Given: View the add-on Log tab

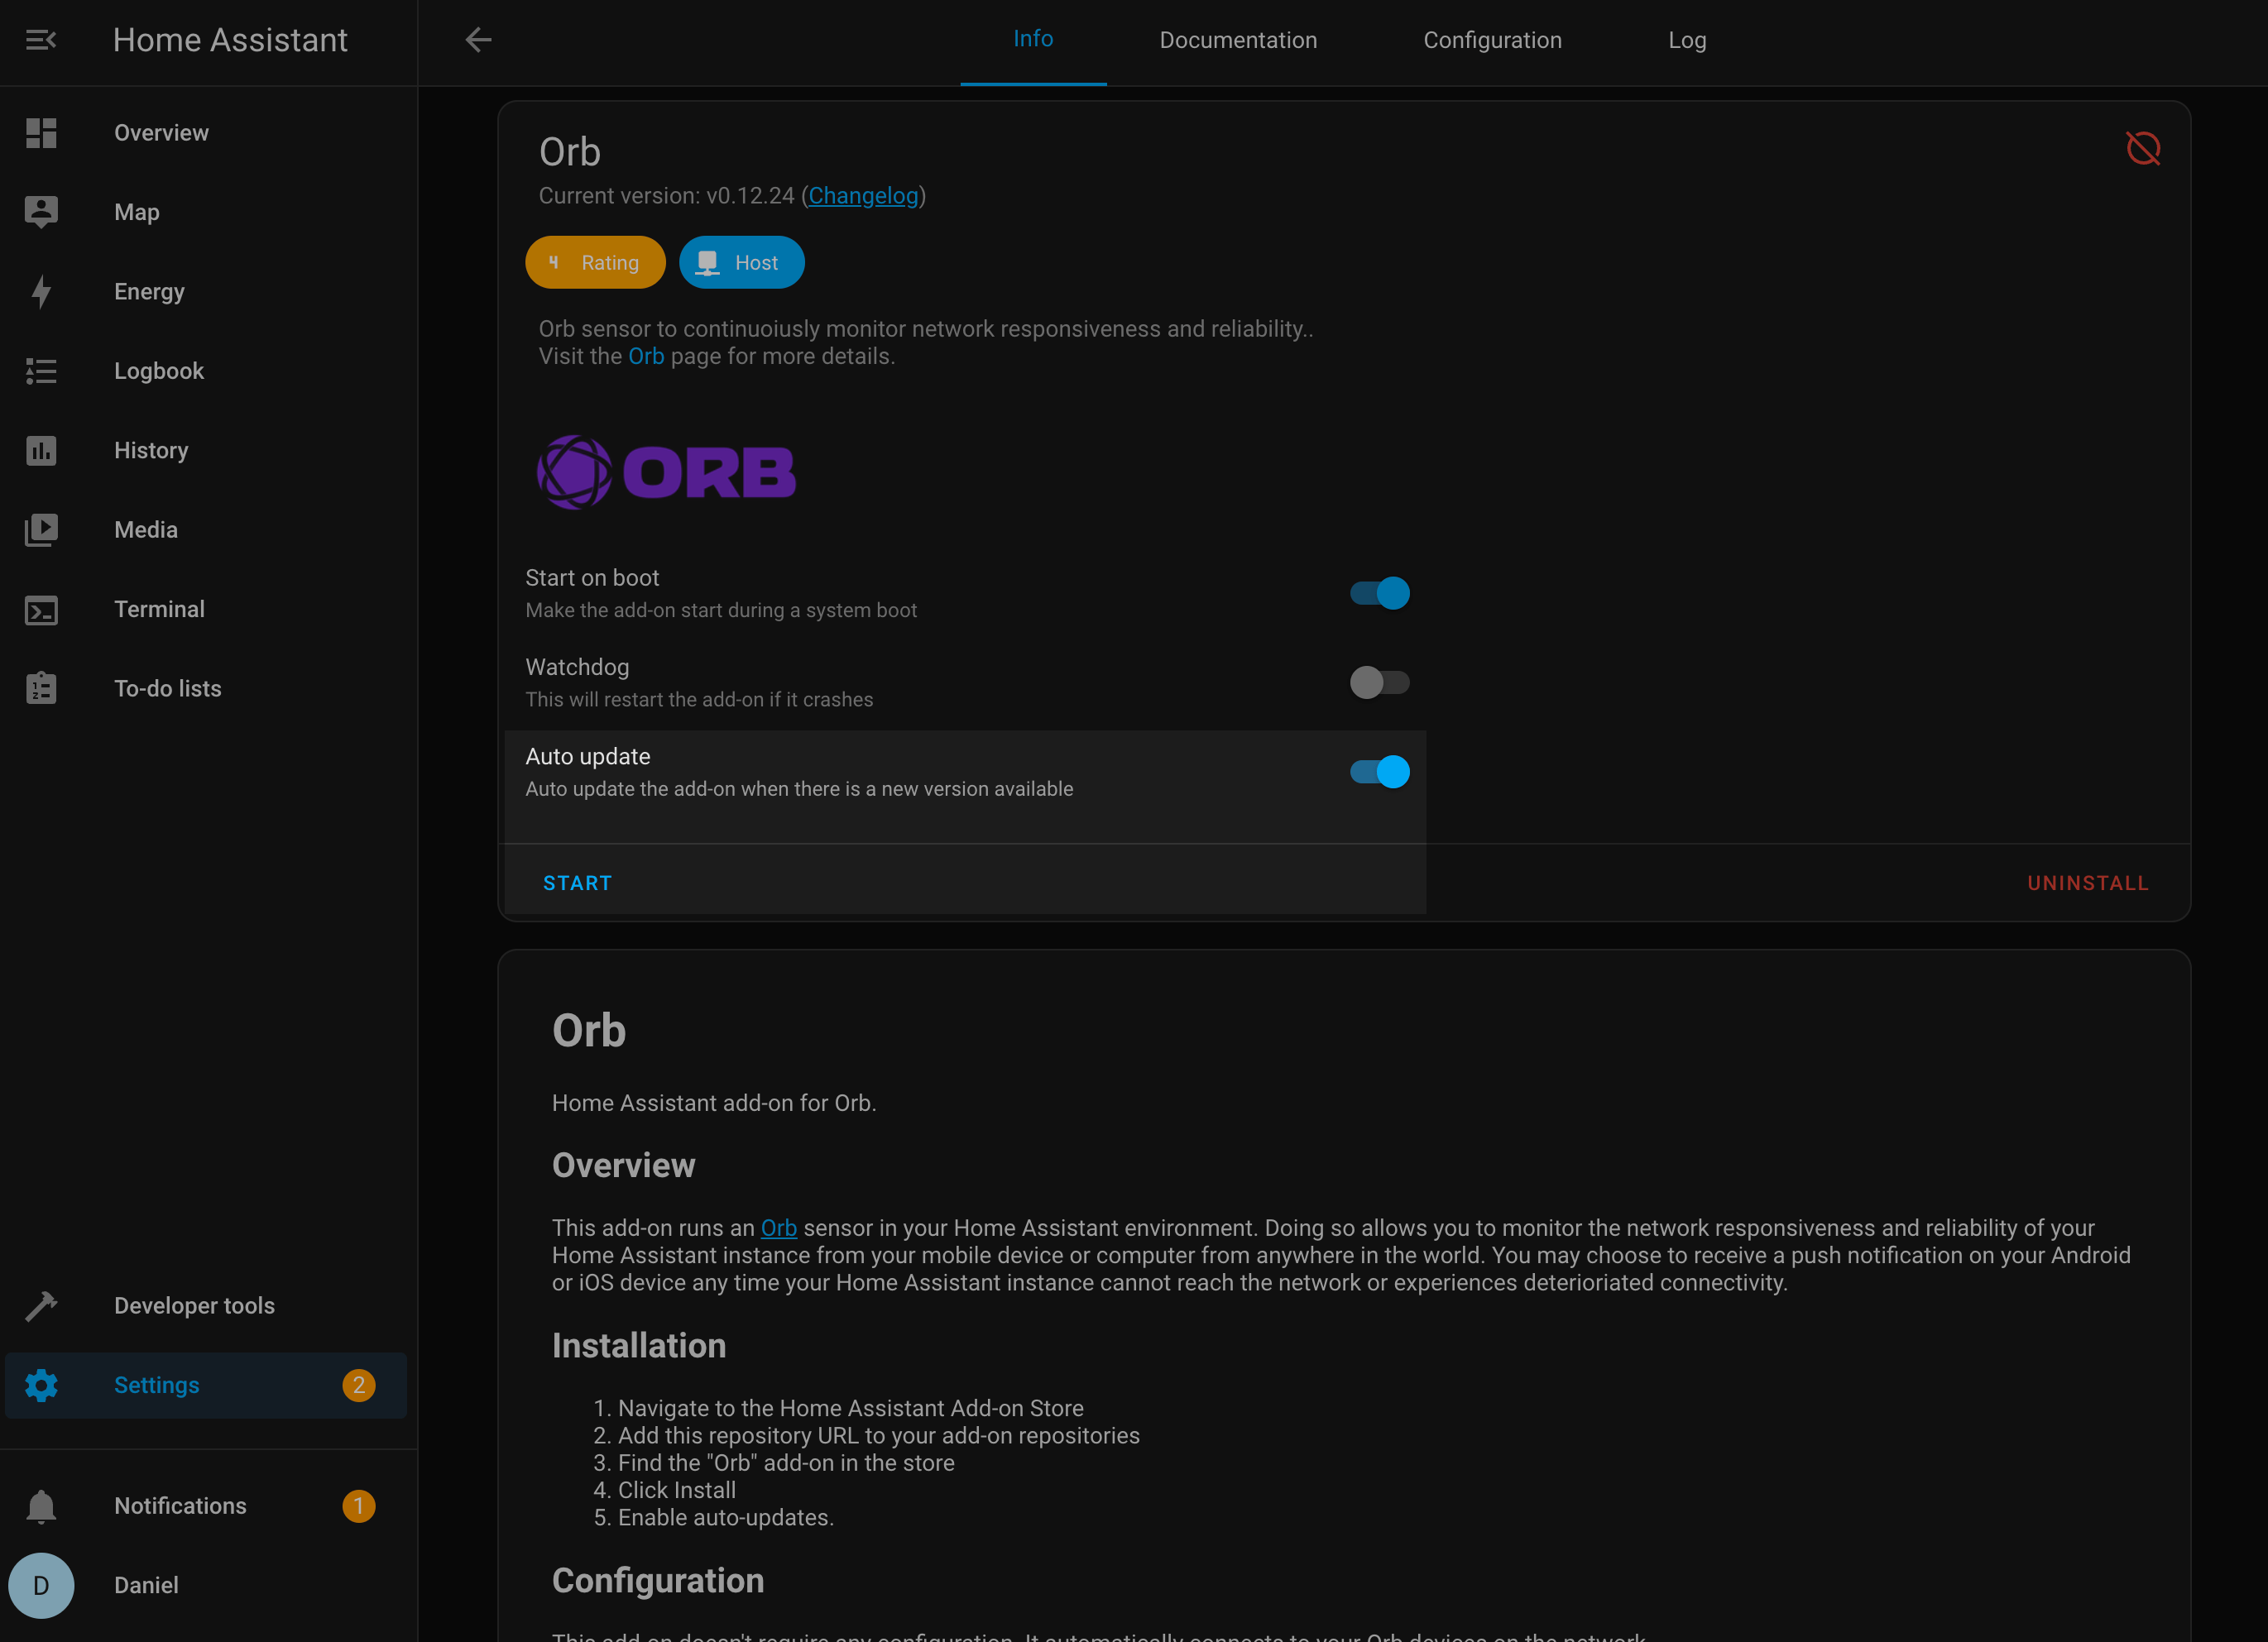Looking at the screenshot, I should click(x=1687, y=40).
